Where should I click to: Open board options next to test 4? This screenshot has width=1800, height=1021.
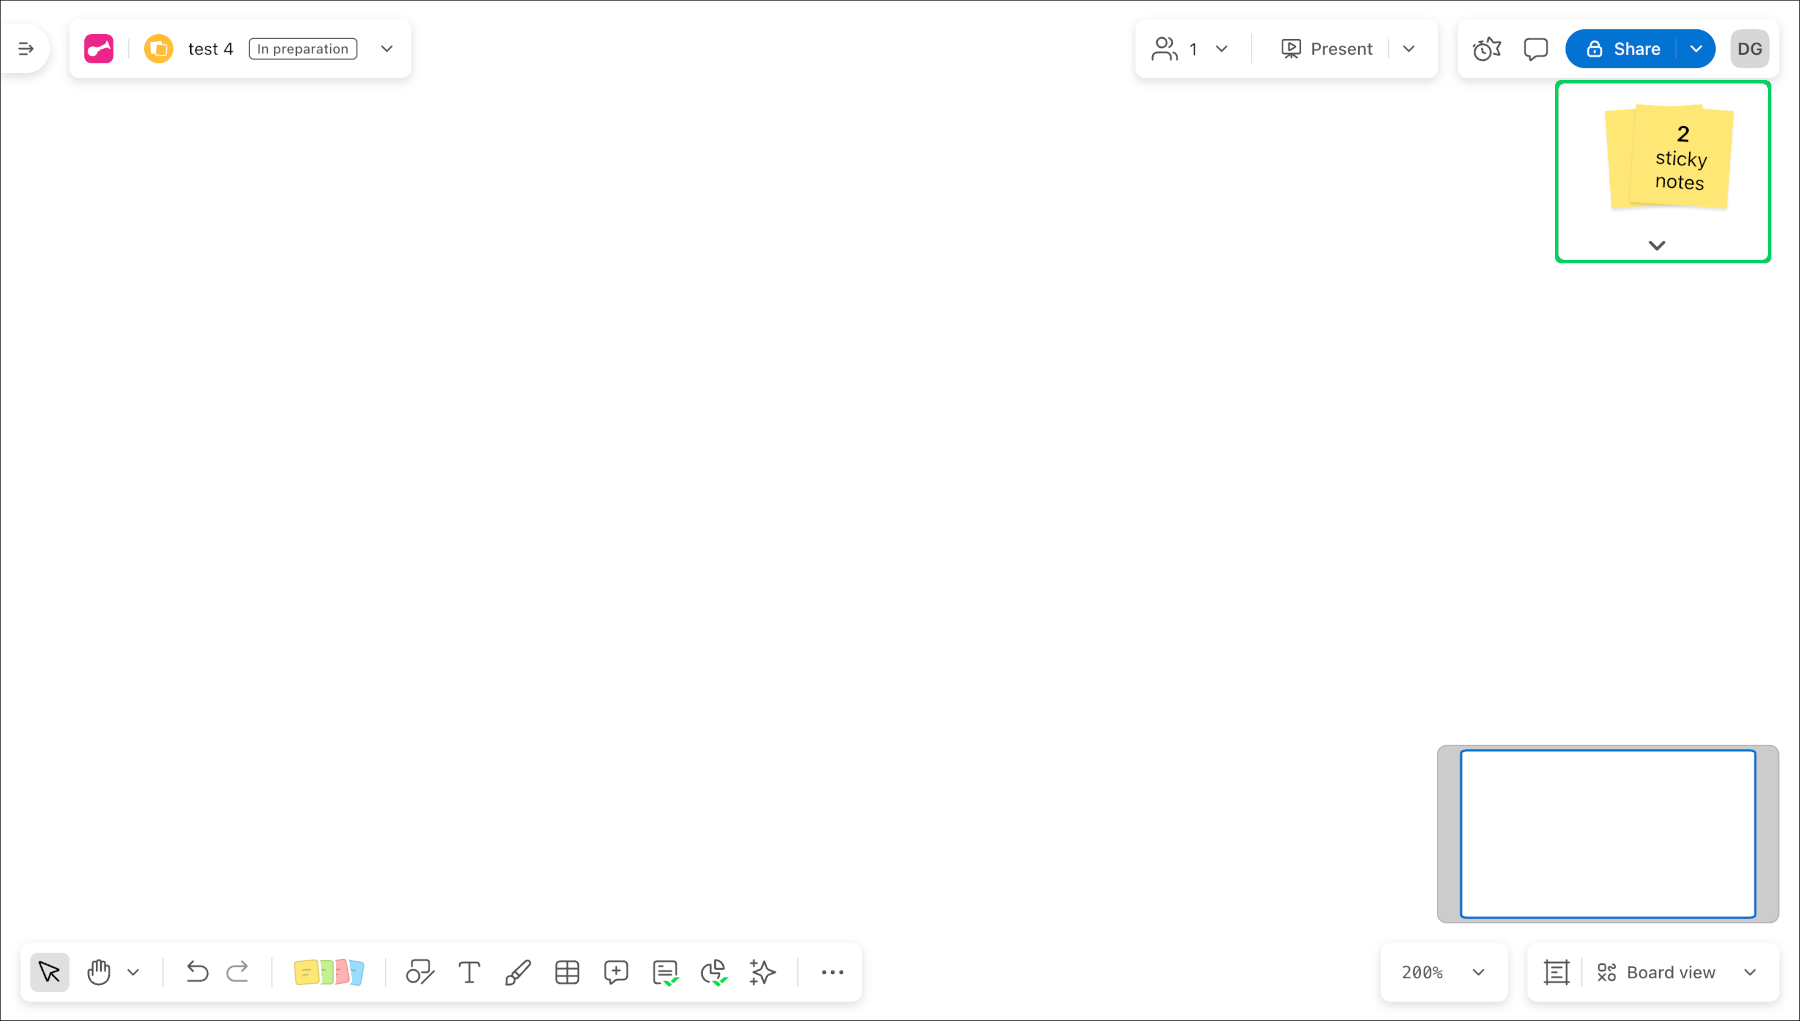387,48
